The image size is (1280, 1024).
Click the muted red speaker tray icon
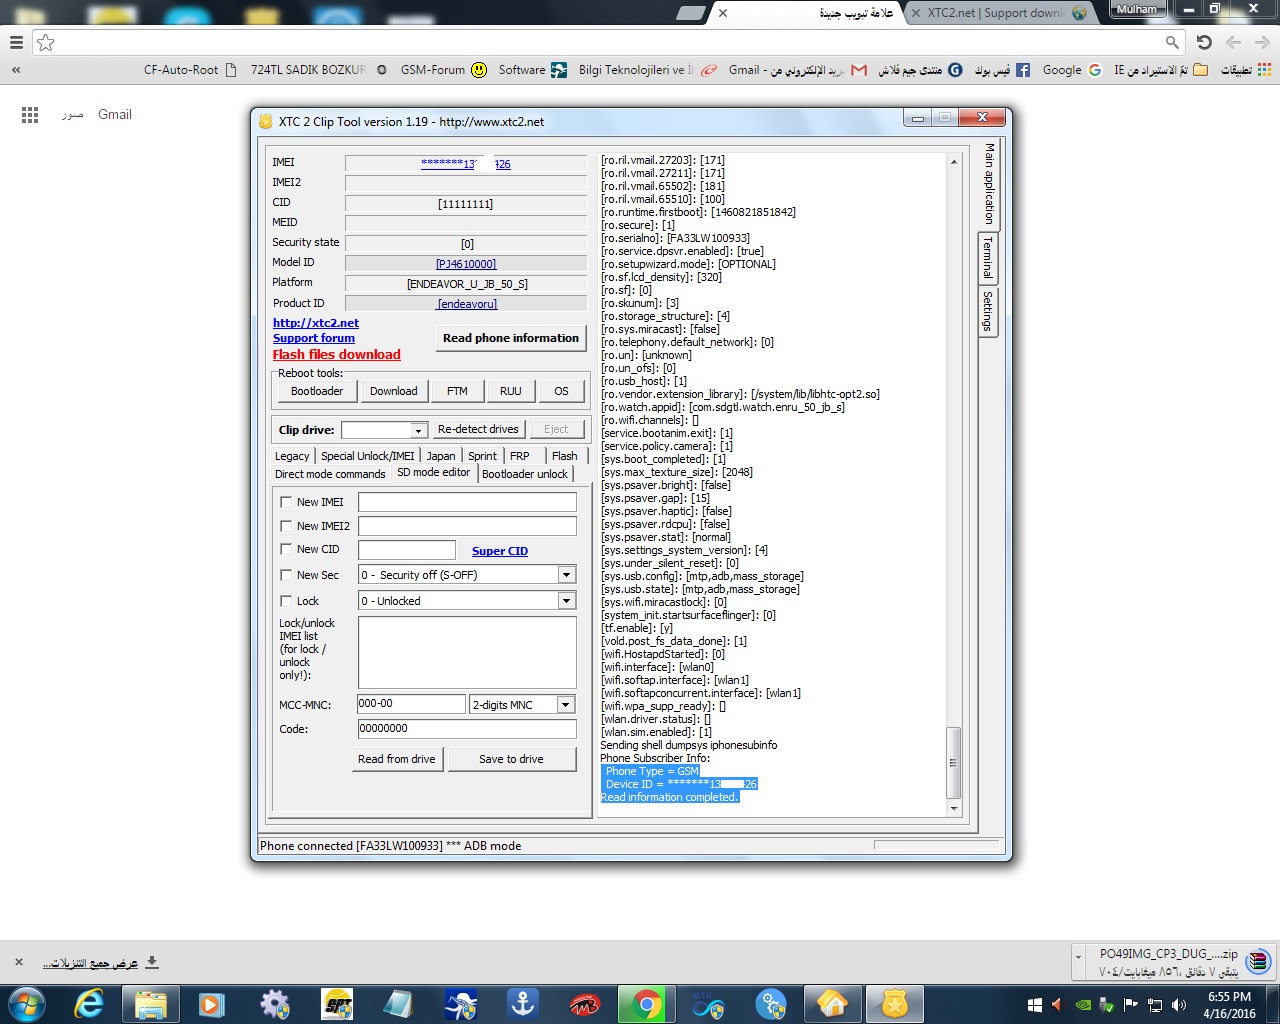(x=1057, y=1005)
